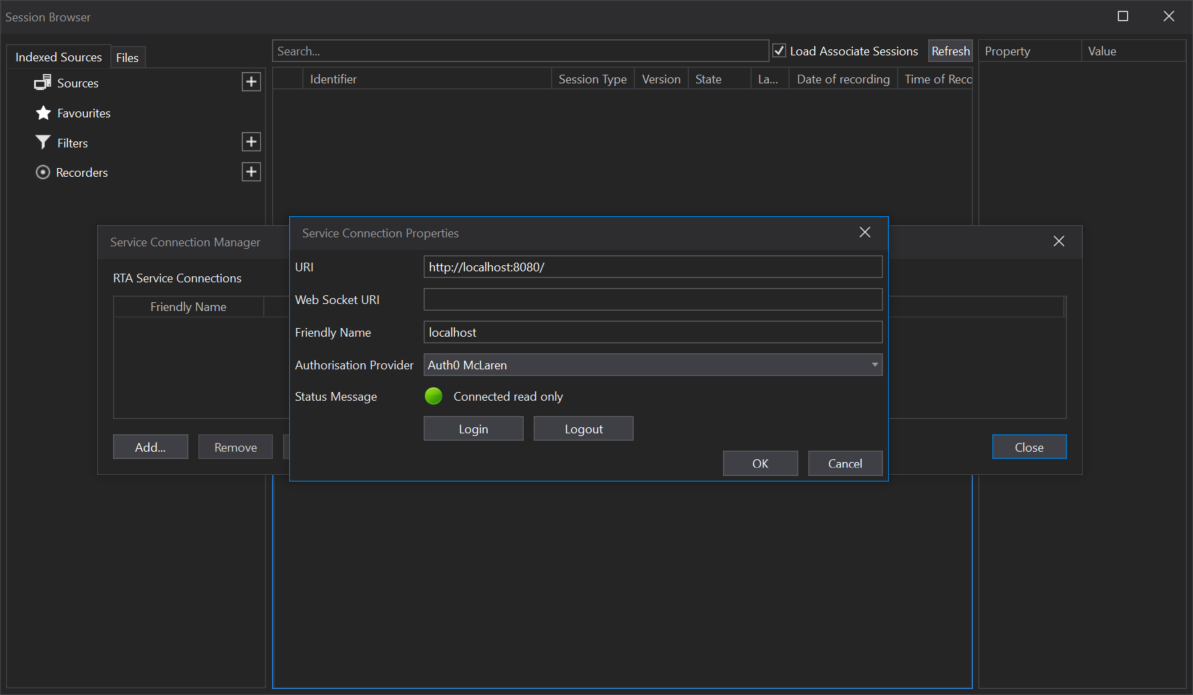Disable Load Associate Sessions
1193x695 pixels.
pos(778,50)
